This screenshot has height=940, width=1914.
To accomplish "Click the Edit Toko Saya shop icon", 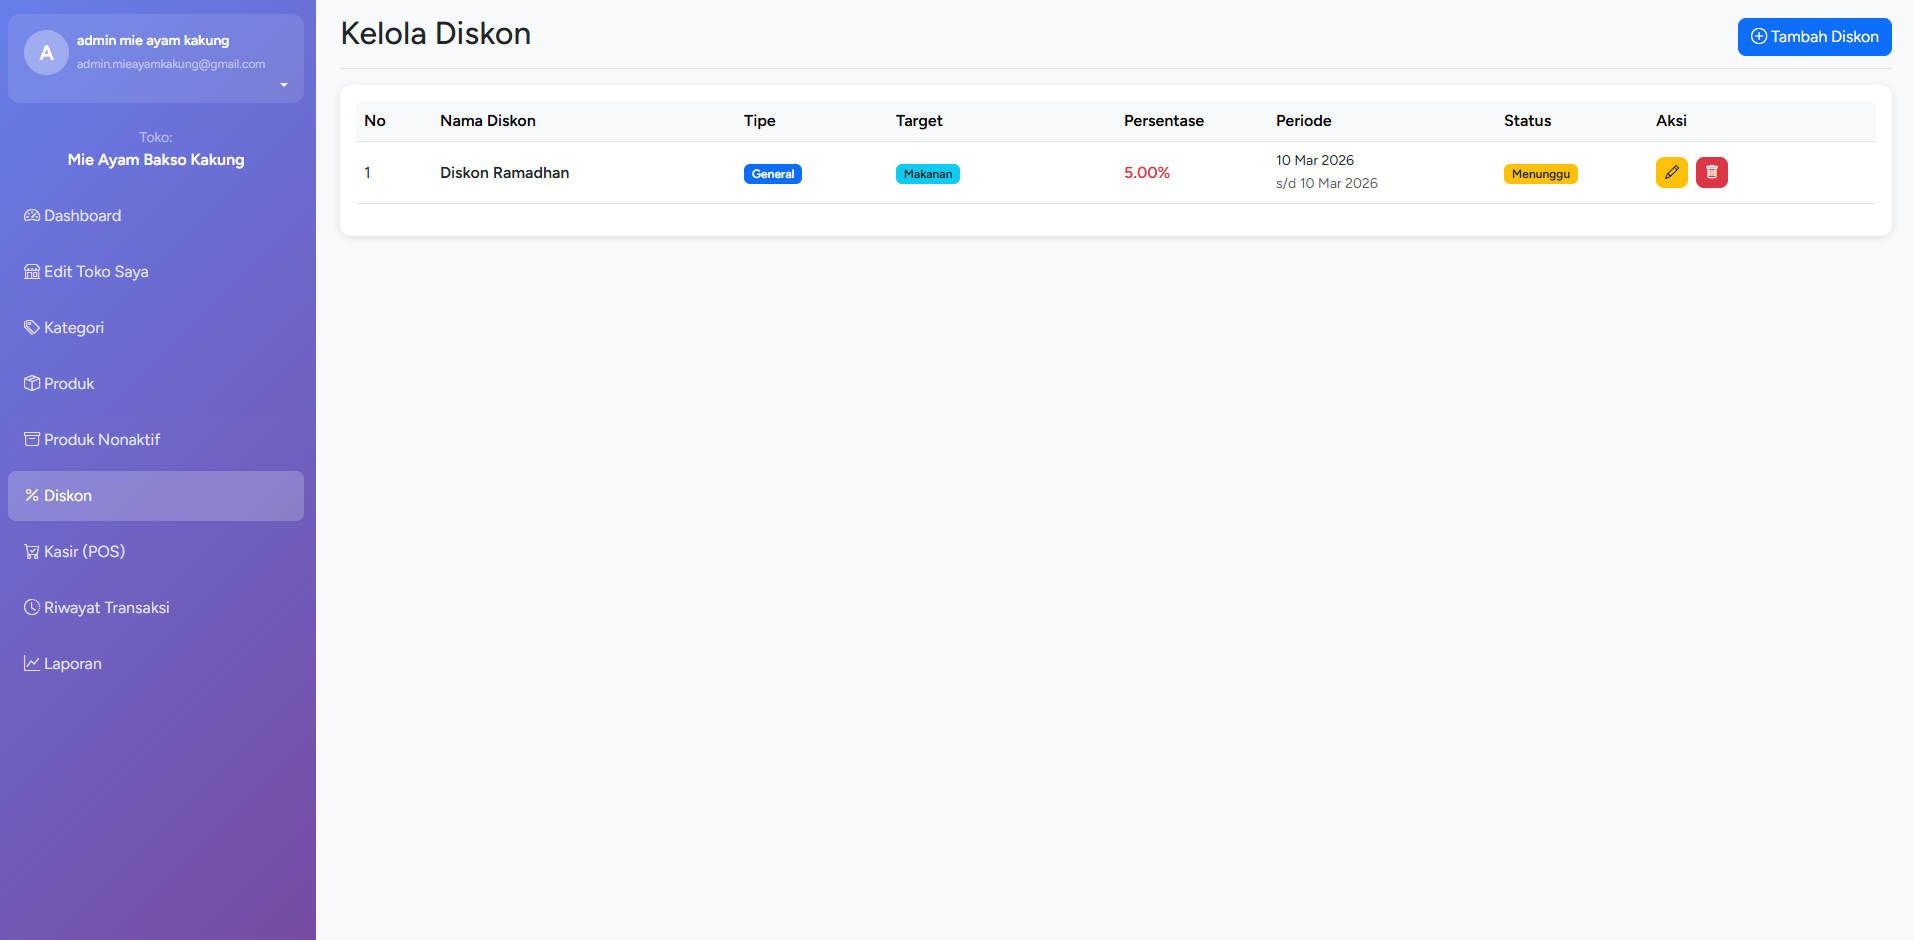I will [x=32, y=272].
